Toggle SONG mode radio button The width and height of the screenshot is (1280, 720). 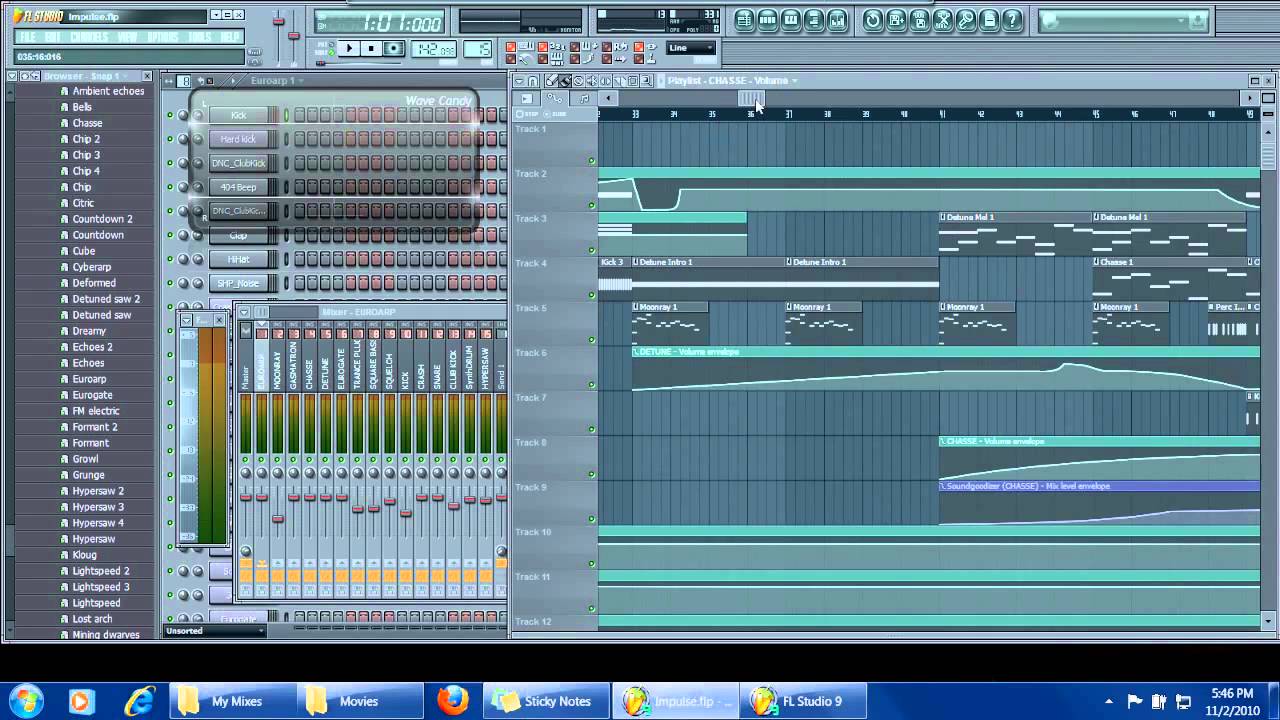click(331, 53)
